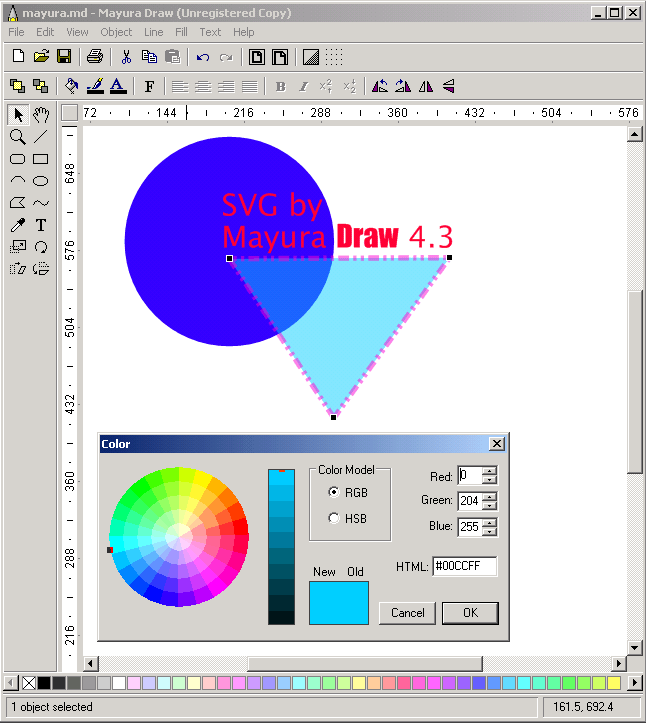This screenshot has width=646, height=723.
Task: Cancel the Color dialog
Action: [407, 613]
